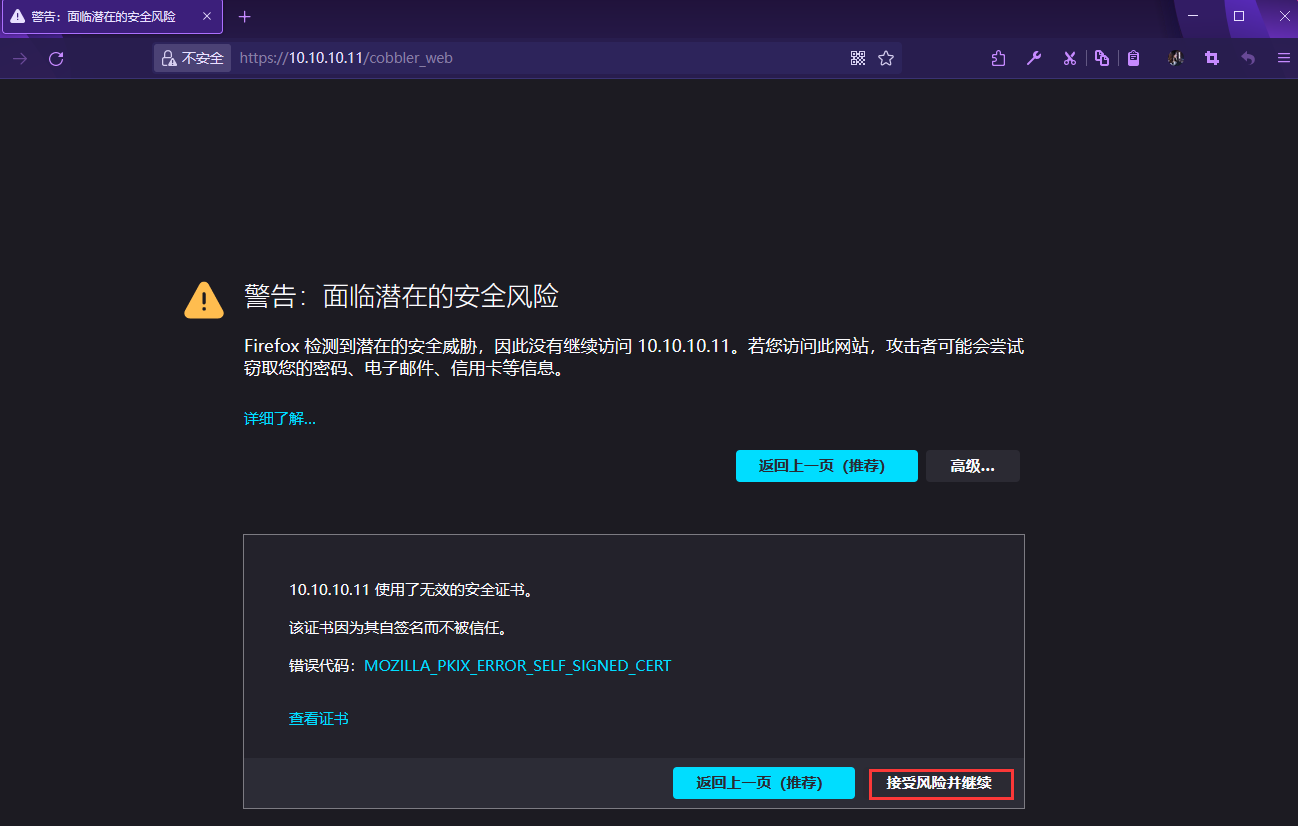1298x826 pixels.
Task: Open the not-secure lock site info
Action: 171,58
